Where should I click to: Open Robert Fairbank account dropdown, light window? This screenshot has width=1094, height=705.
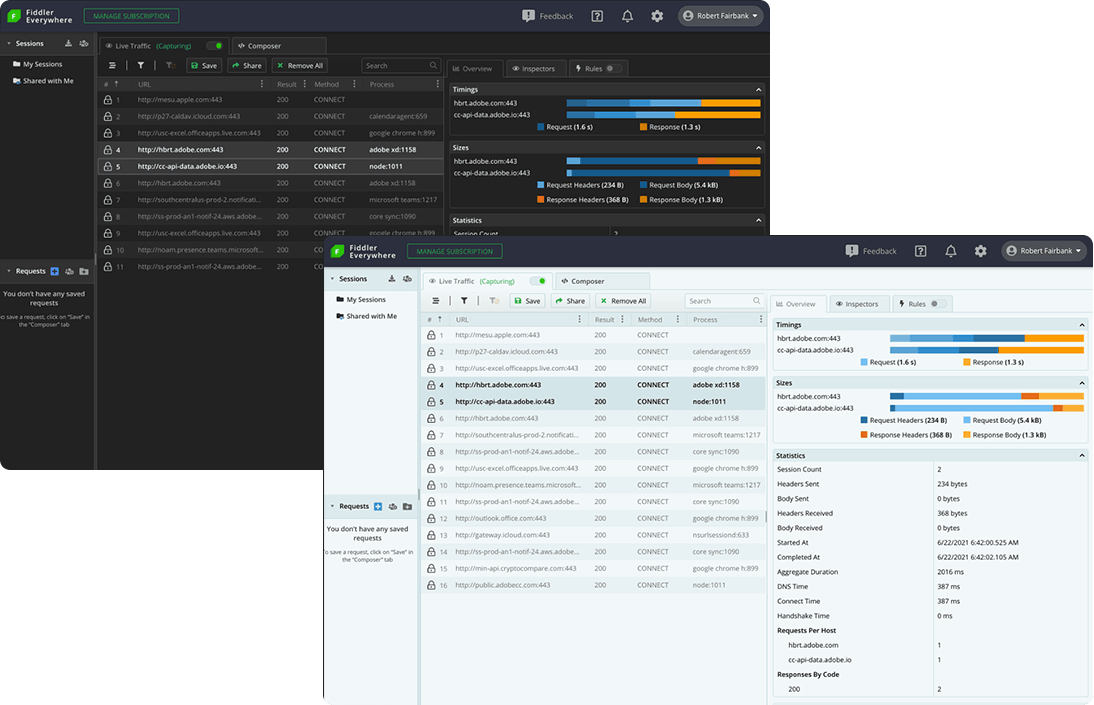tap(1044, 251)
